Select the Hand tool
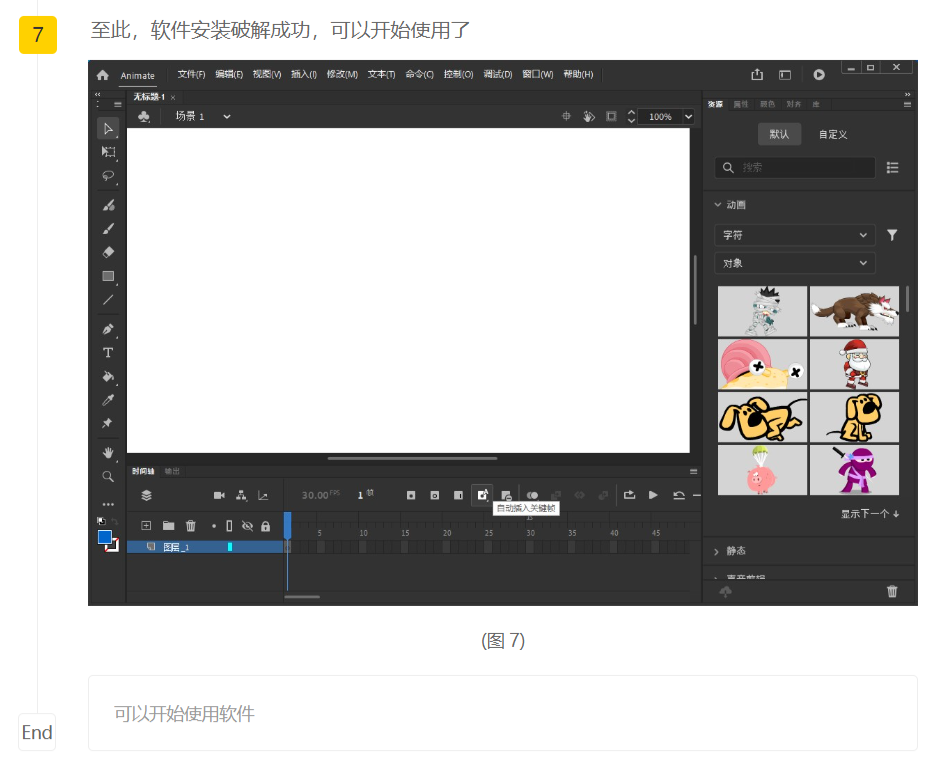Image resolution: width=930 pixels, height=782 pixels. pos(108,453)
